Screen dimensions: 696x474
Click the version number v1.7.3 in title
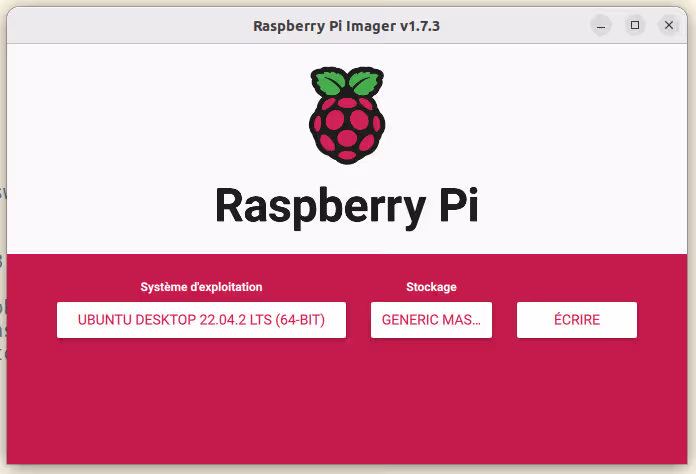(x=418, y=26)
